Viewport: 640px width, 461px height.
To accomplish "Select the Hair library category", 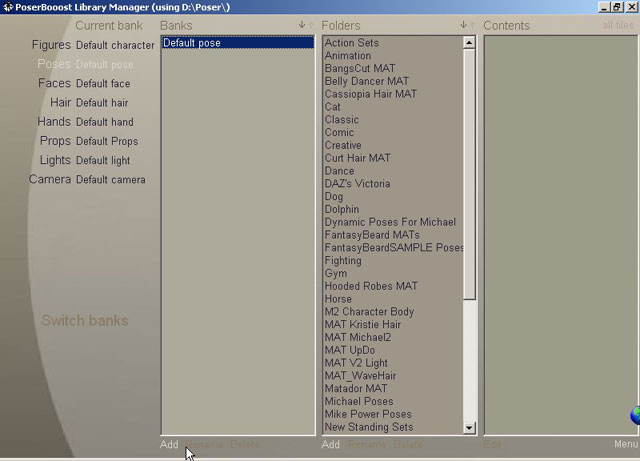I will coord(60,102).
